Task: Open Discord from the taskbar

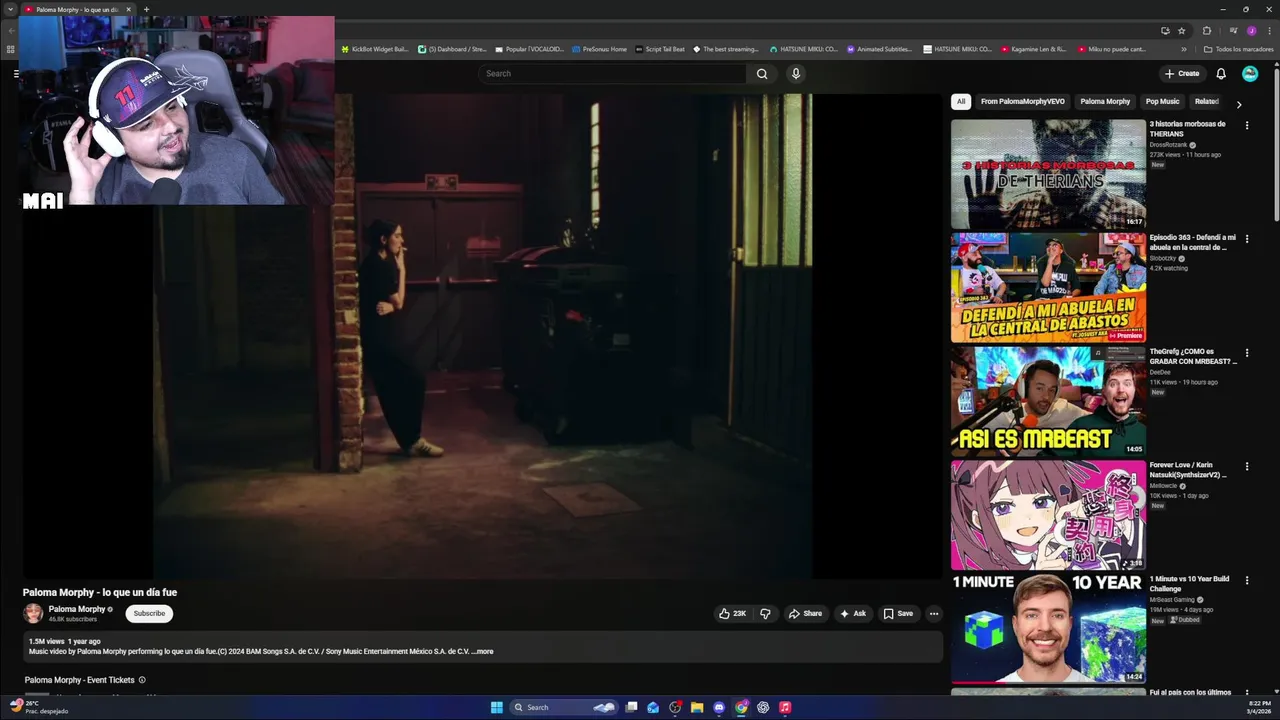Action: [719, 707]
